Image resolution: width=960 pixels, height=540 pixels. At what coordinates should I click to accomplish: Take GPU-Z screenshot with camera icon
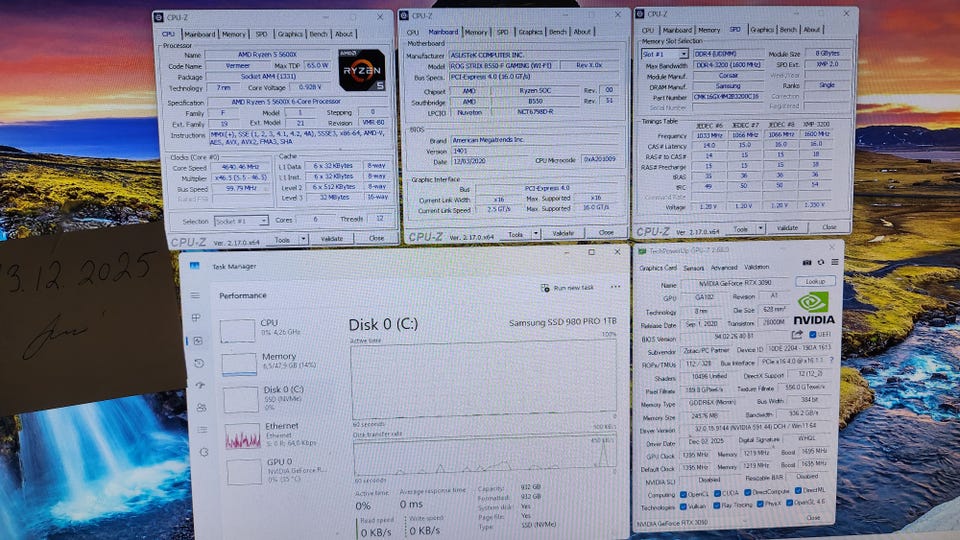point(806,263)
